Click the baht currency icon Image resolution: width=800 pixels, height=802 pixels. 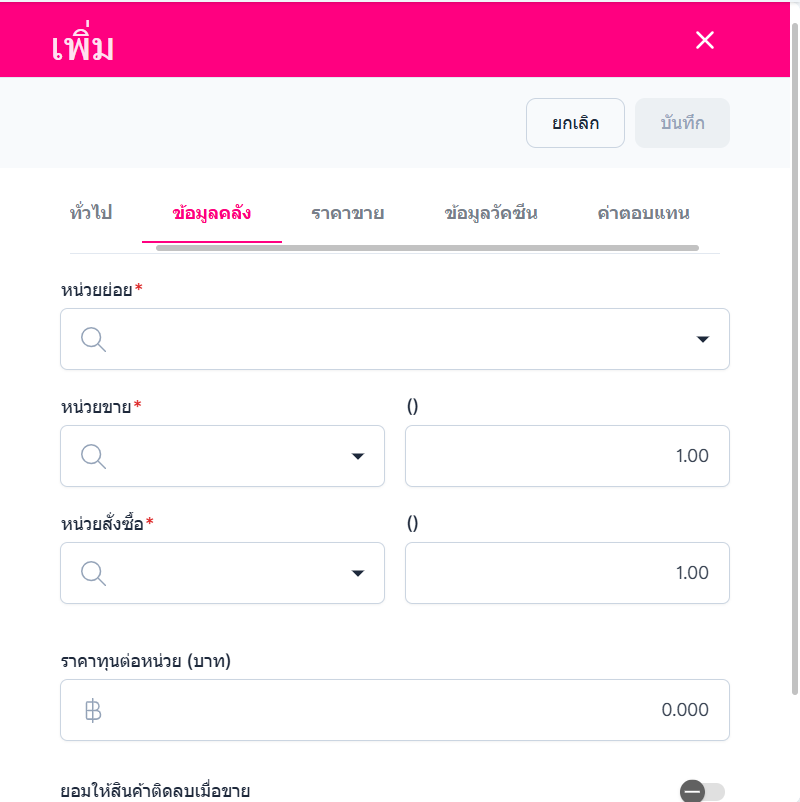(93, 710)
